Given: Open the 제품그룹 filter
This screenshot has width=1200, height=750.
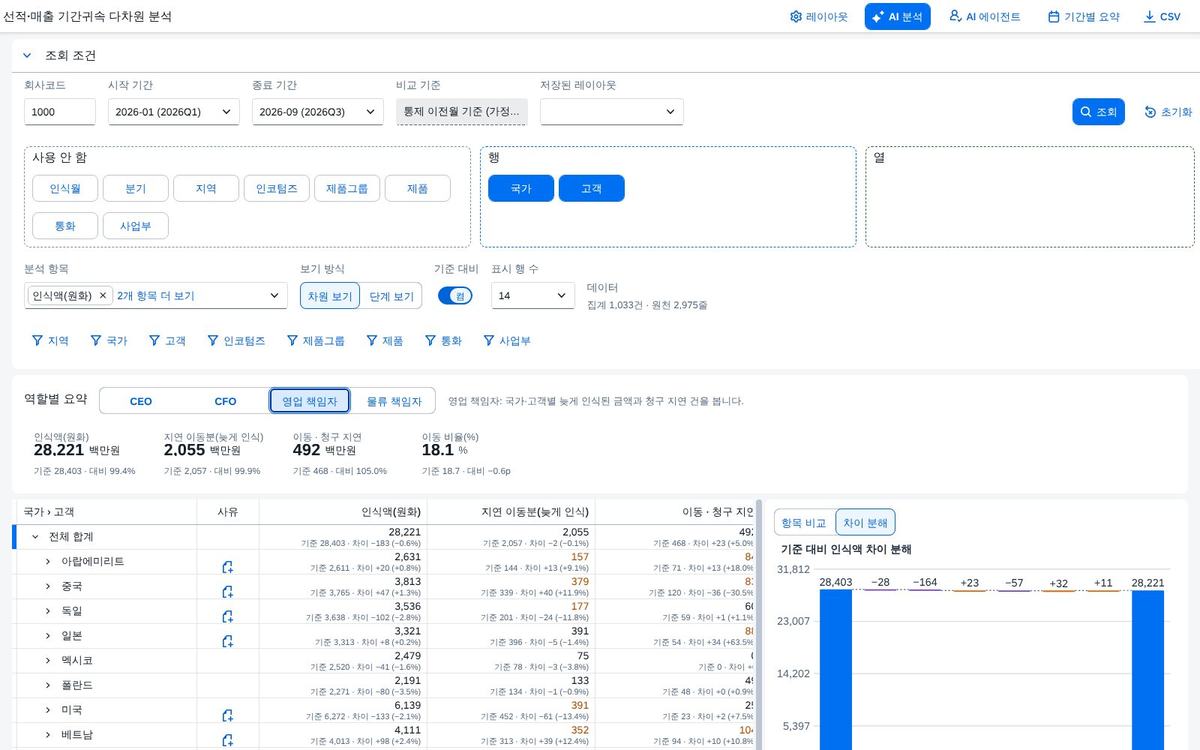Looking at the screenshot, I should 315,341.
